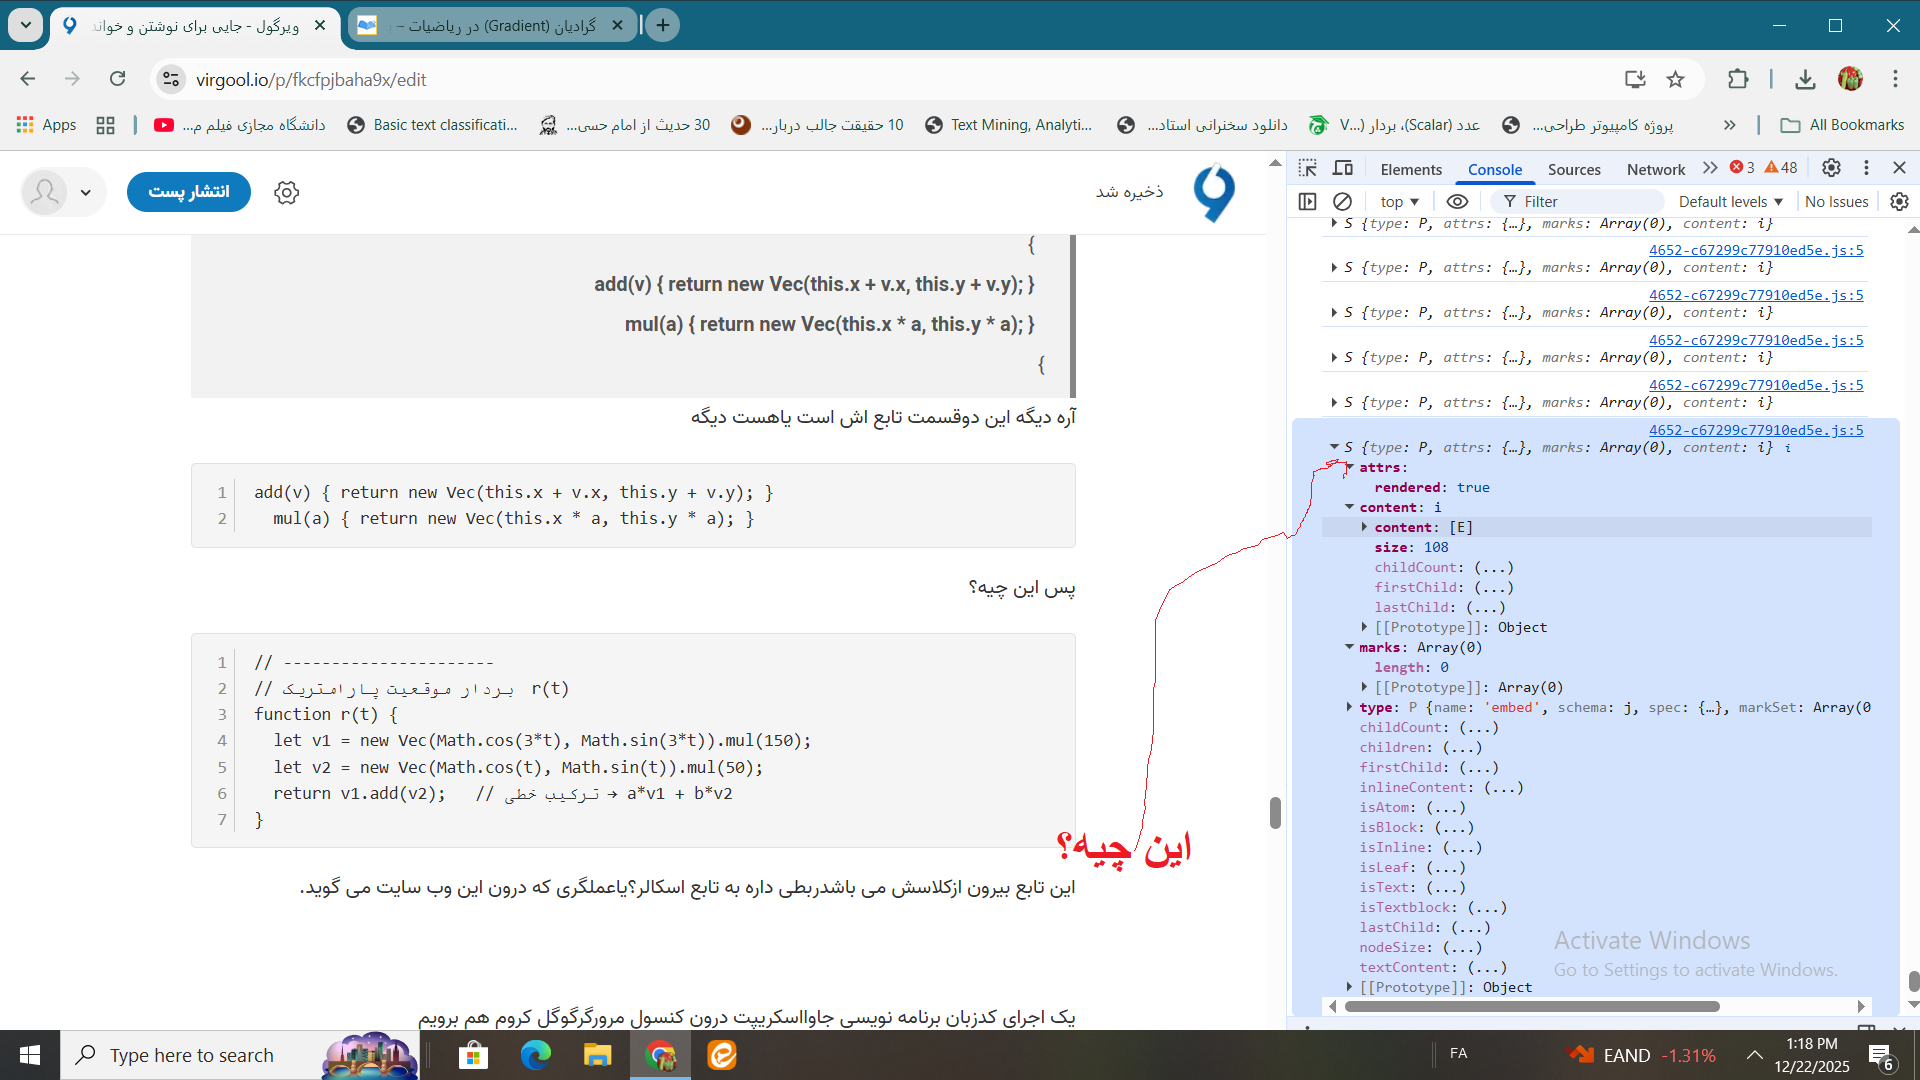Viewport: 1920px width, 1080px height.
Task: Open the Default levels dropdown
Action: 1730,201
